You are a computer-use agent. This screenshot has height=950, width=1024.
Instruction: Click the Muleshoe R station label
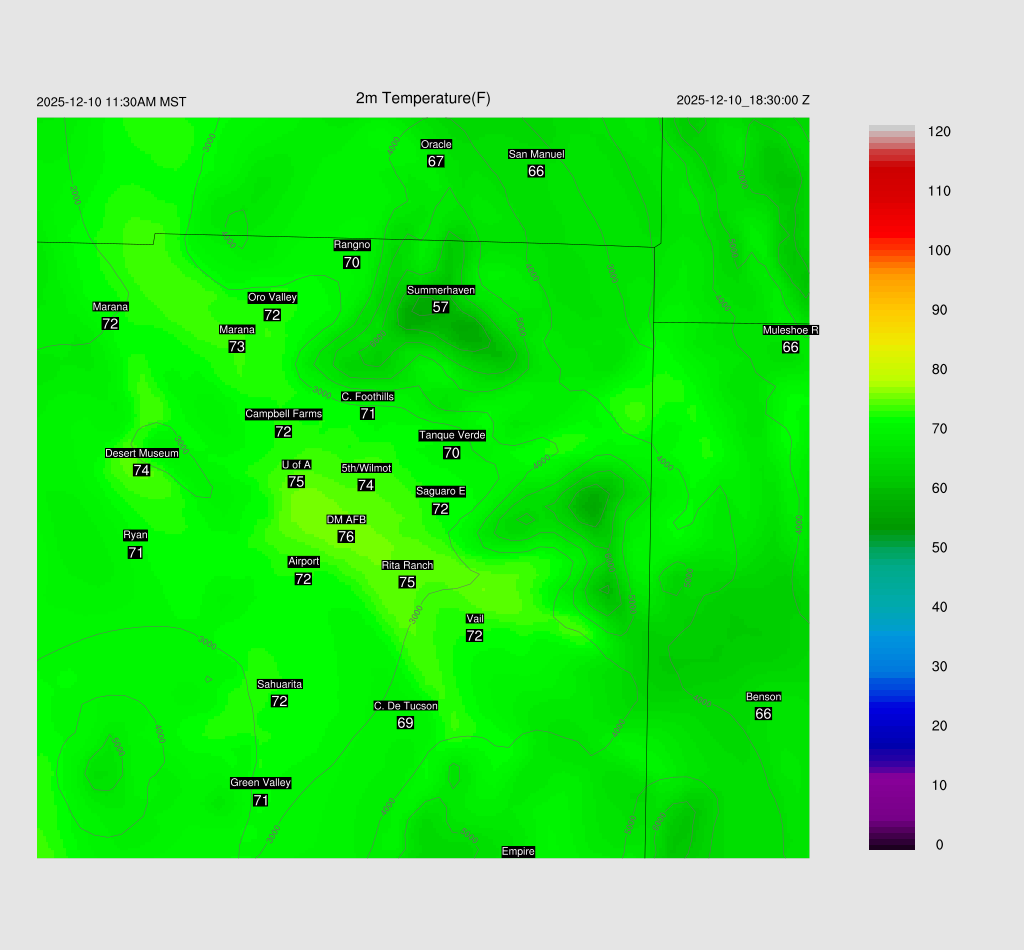(790, 330)
